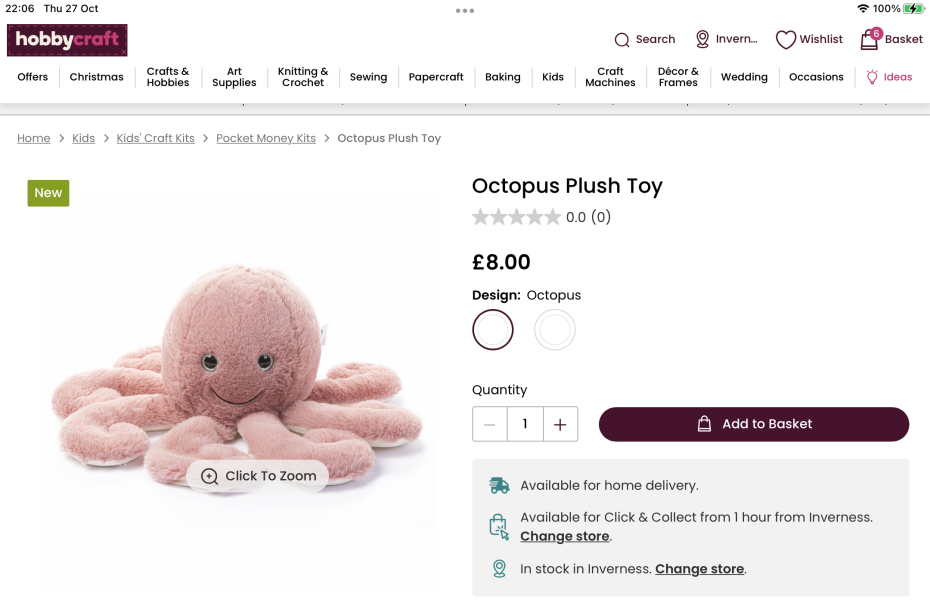This screenshot has height=600, width=930.
Task: Increase quantity with plus button
Action: (560, 424)
